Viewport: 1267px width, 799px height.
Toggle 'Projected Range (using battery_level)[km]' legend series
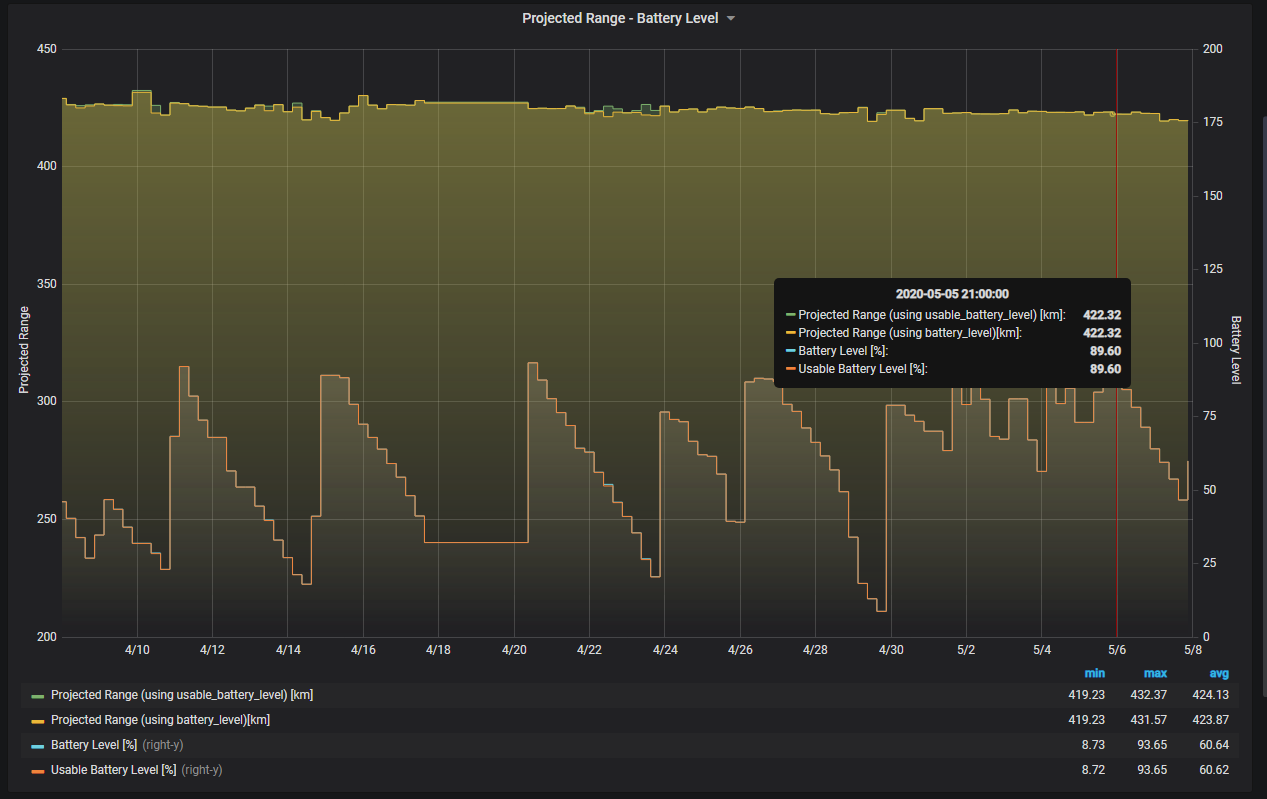pos(160,719)
